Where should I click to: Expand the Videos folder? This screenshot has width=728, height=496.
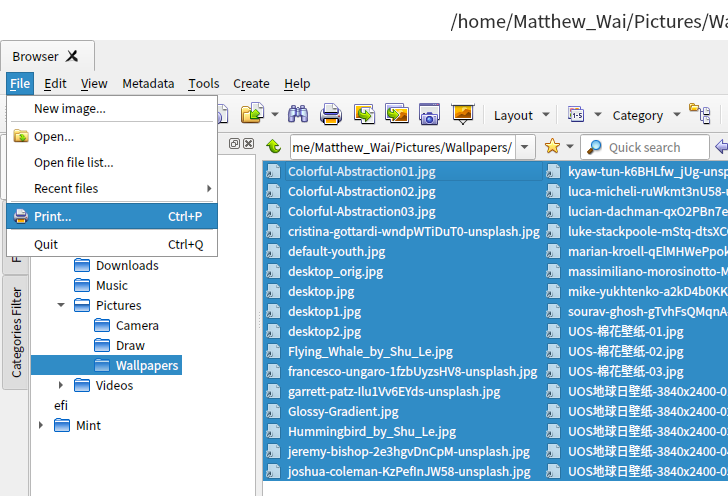click(x=61, y=385)
